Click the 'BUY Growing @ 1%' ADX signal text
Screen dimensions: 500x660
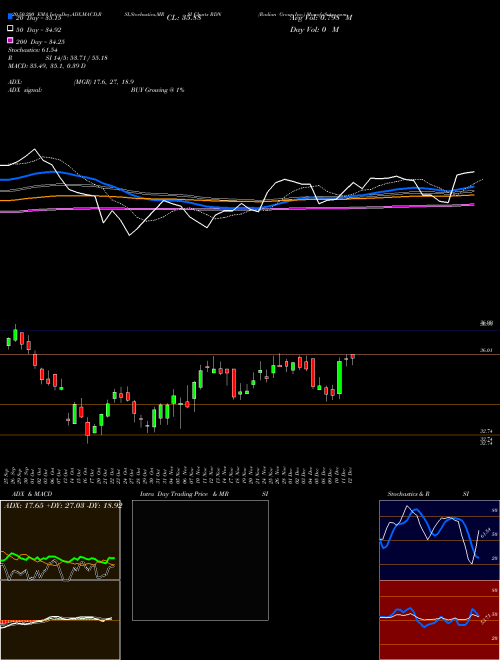[x=157, y=90]
